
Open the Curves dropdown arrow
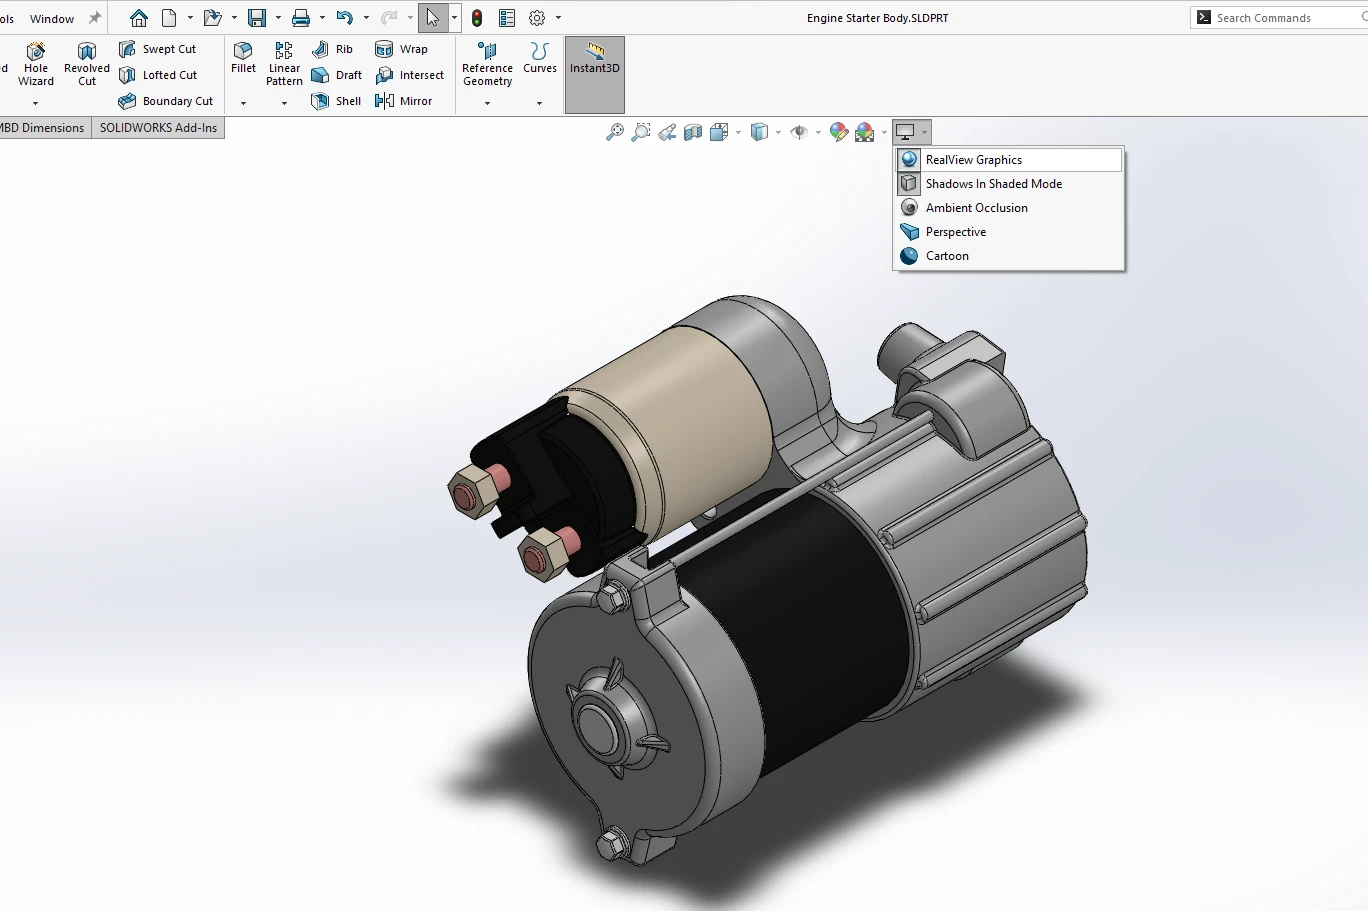(539, 103)
